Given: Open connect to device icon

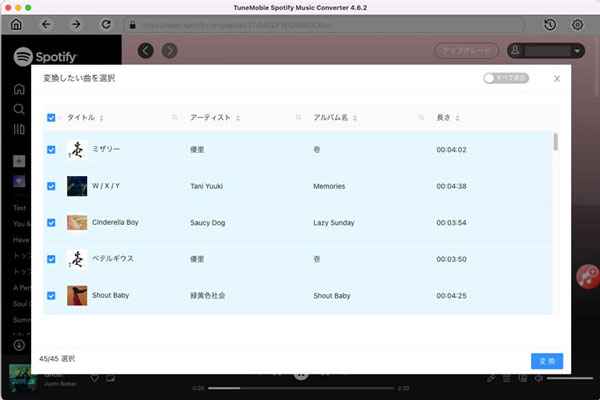Looking at the screenshot, I should (522, 379).
